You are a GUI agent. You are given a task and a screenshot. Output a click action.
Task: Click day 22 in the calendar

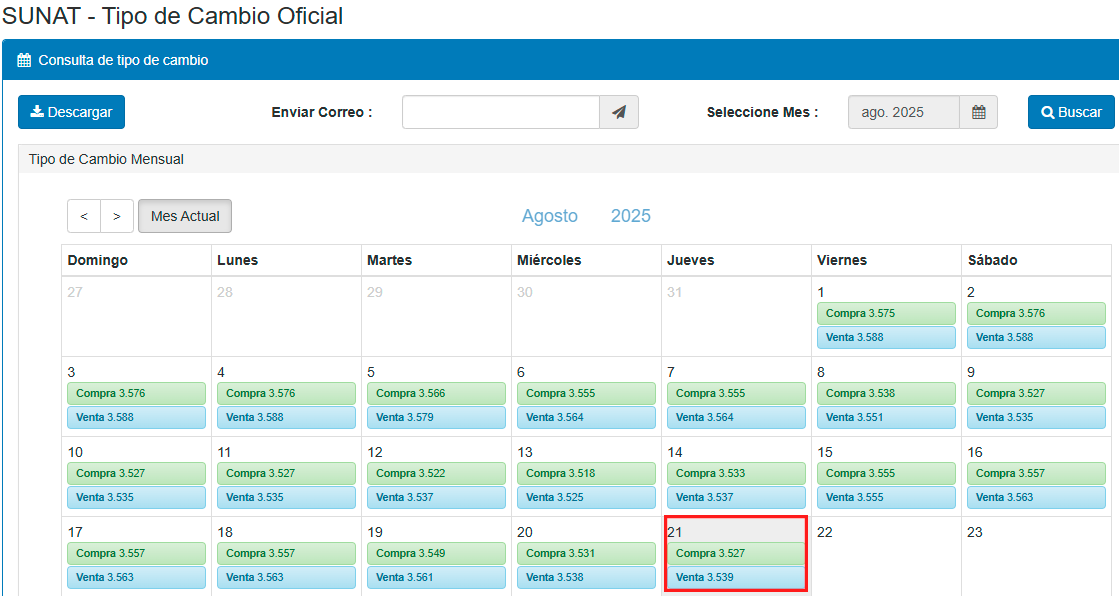coord(824,532)
